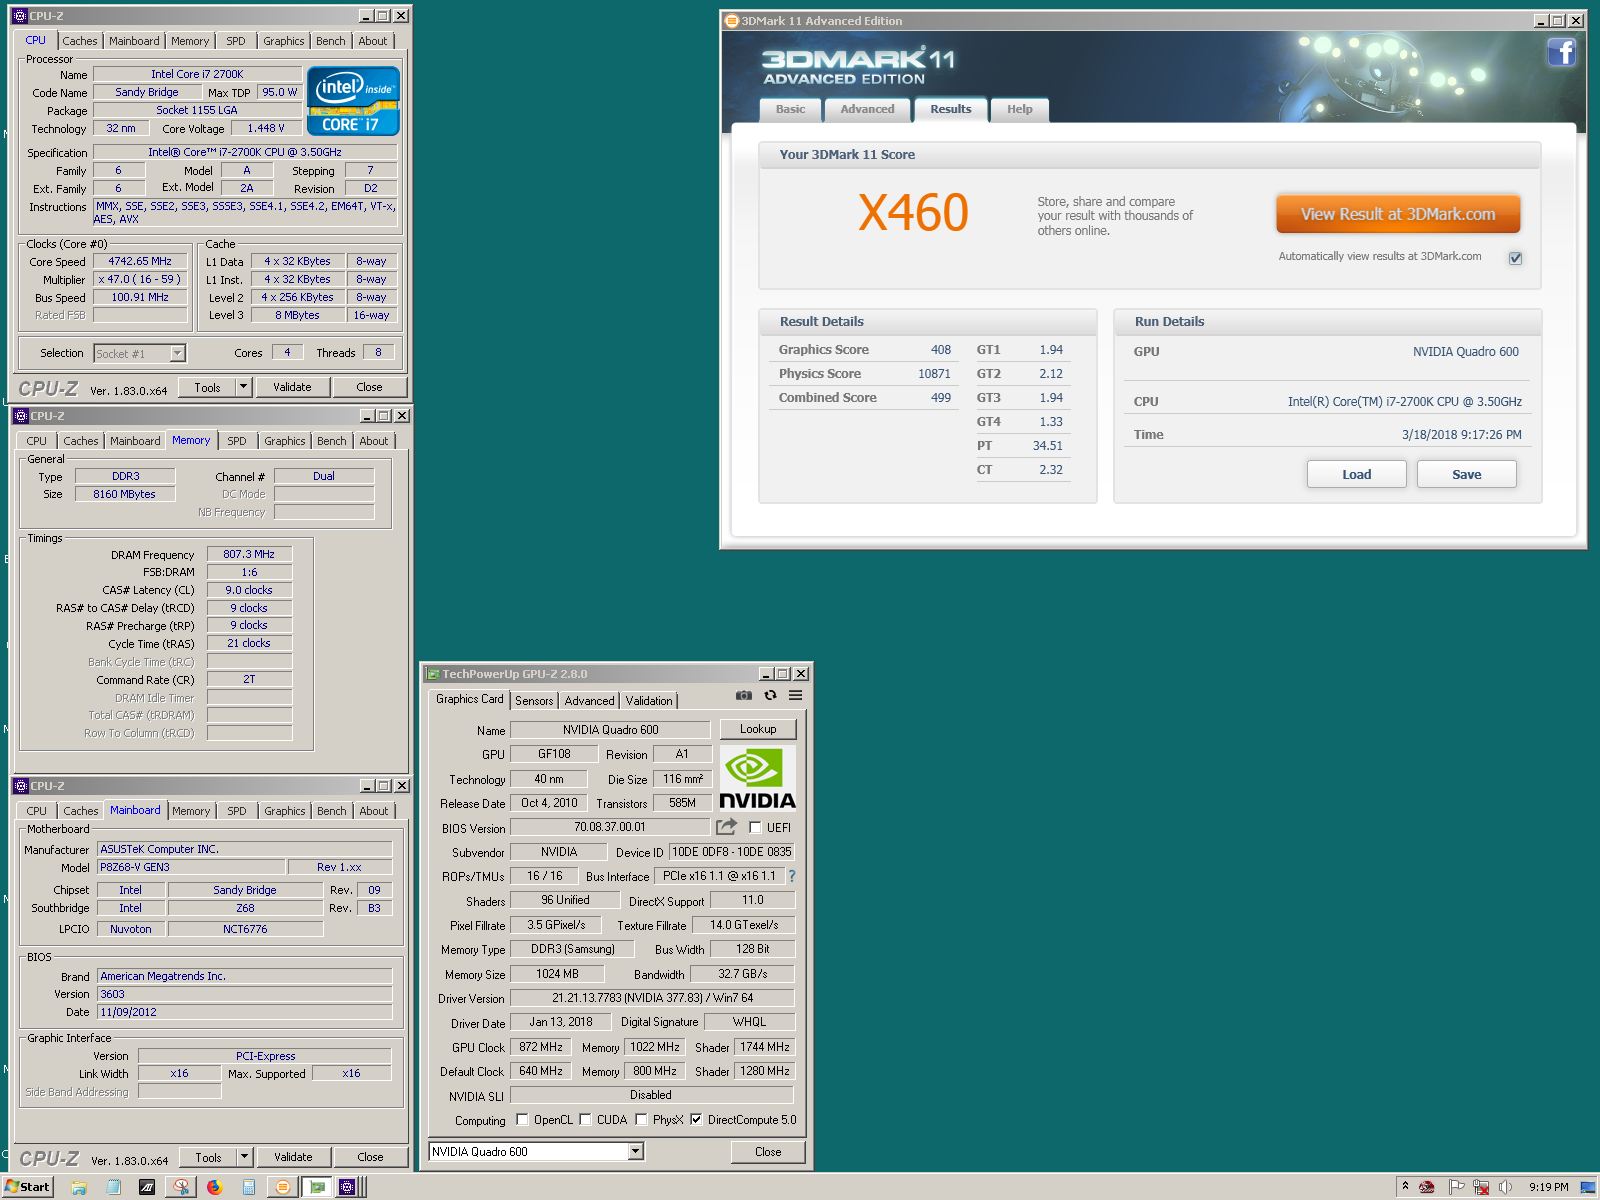Click the X460 score text
The image size is (1600, 1200).
pyautogui.click(x=913, y=212)
